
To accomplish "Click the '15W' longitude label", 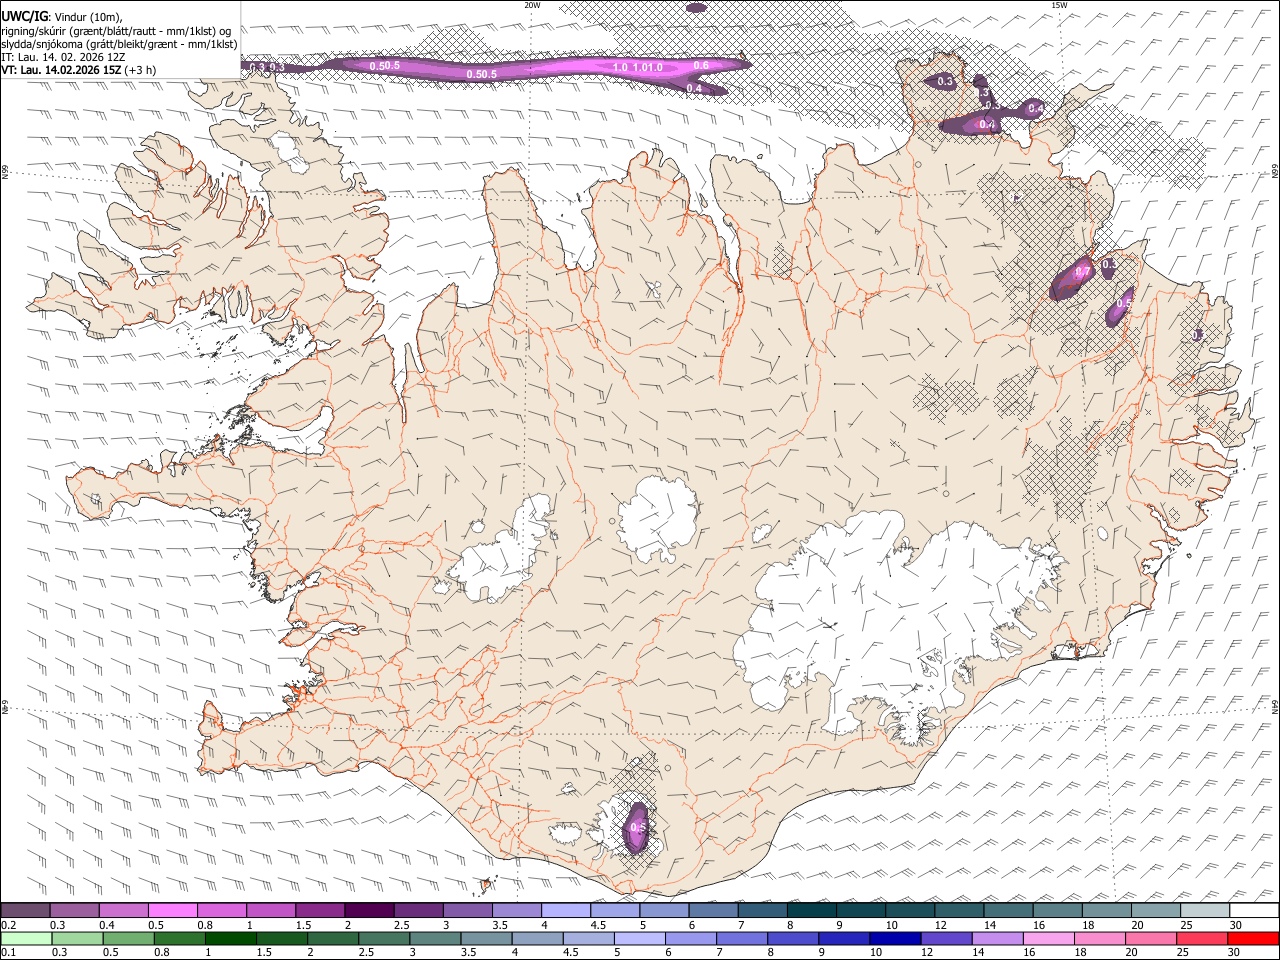I will 1059,5.
